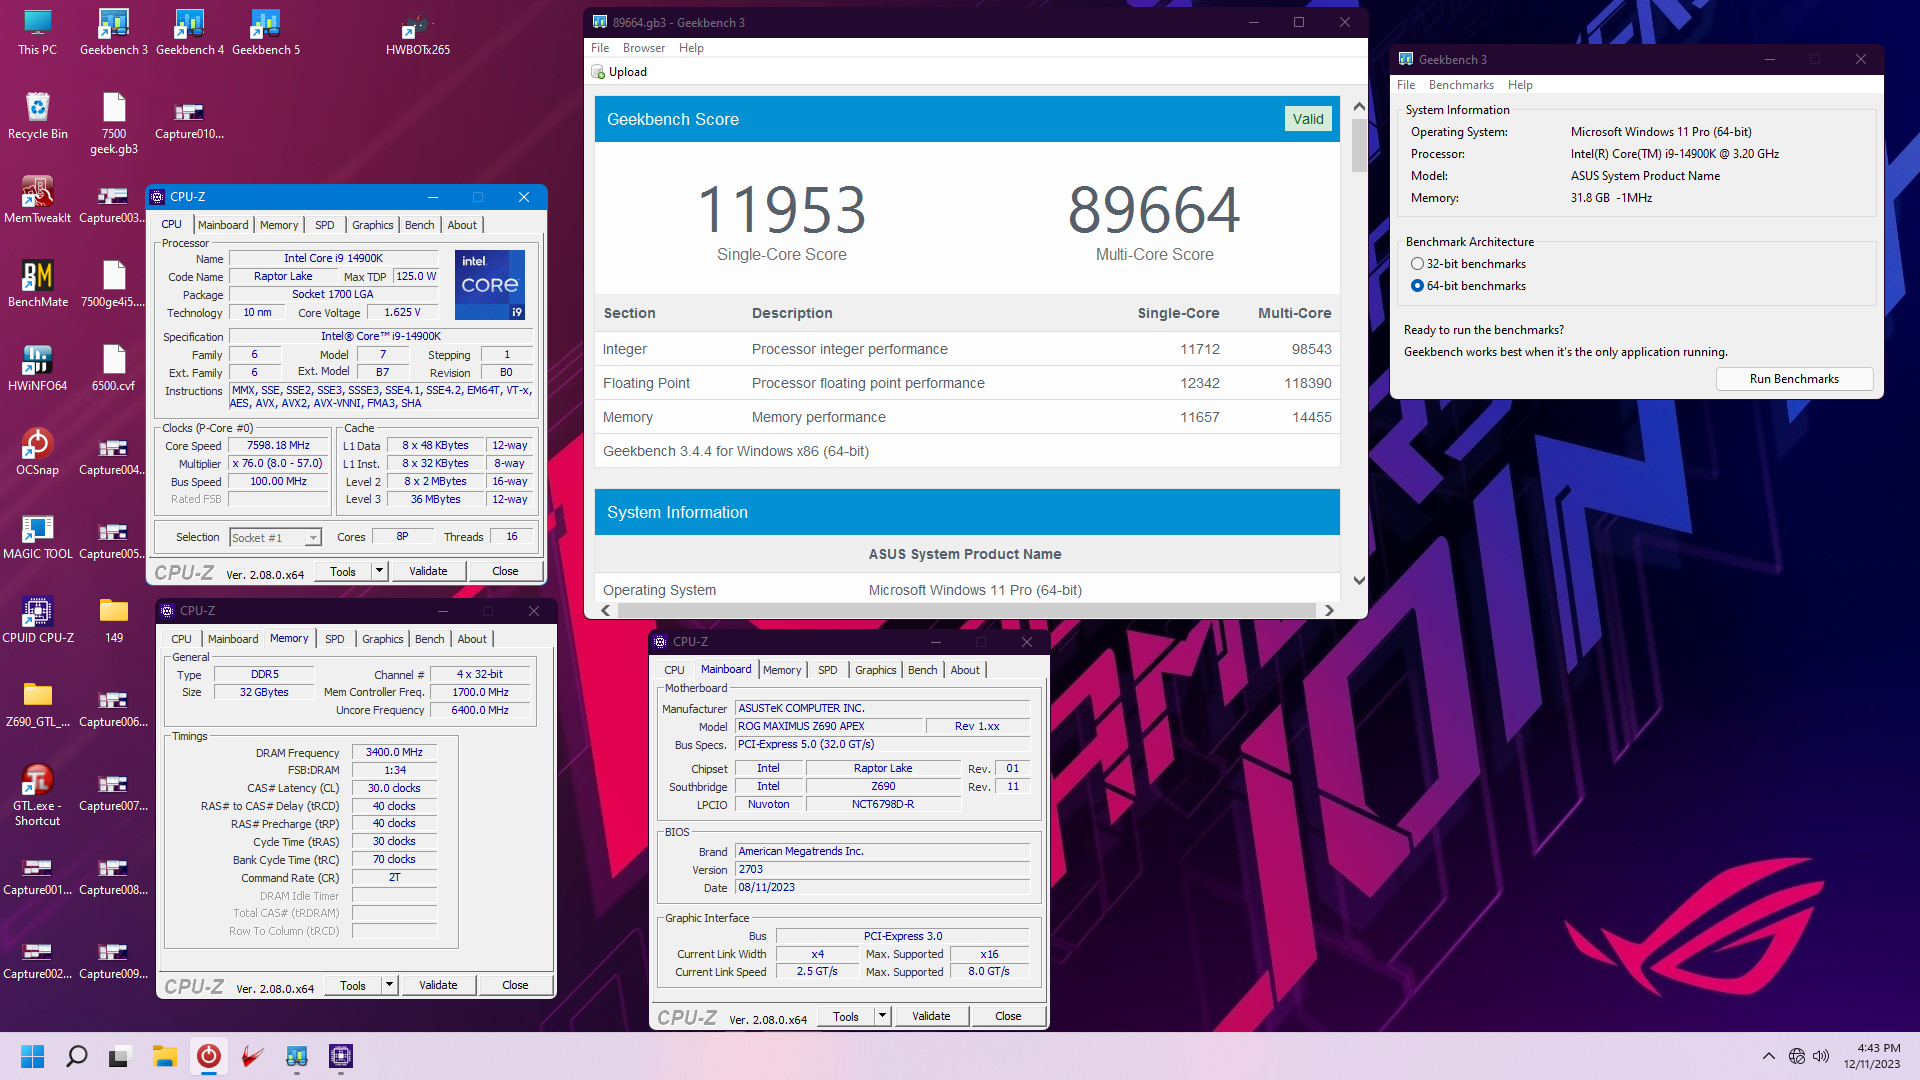Click the OCSnap icon in the taskbar
Image resolution: width=1920 pixels, height=1080 pixels.
(x=208, y=1056)
